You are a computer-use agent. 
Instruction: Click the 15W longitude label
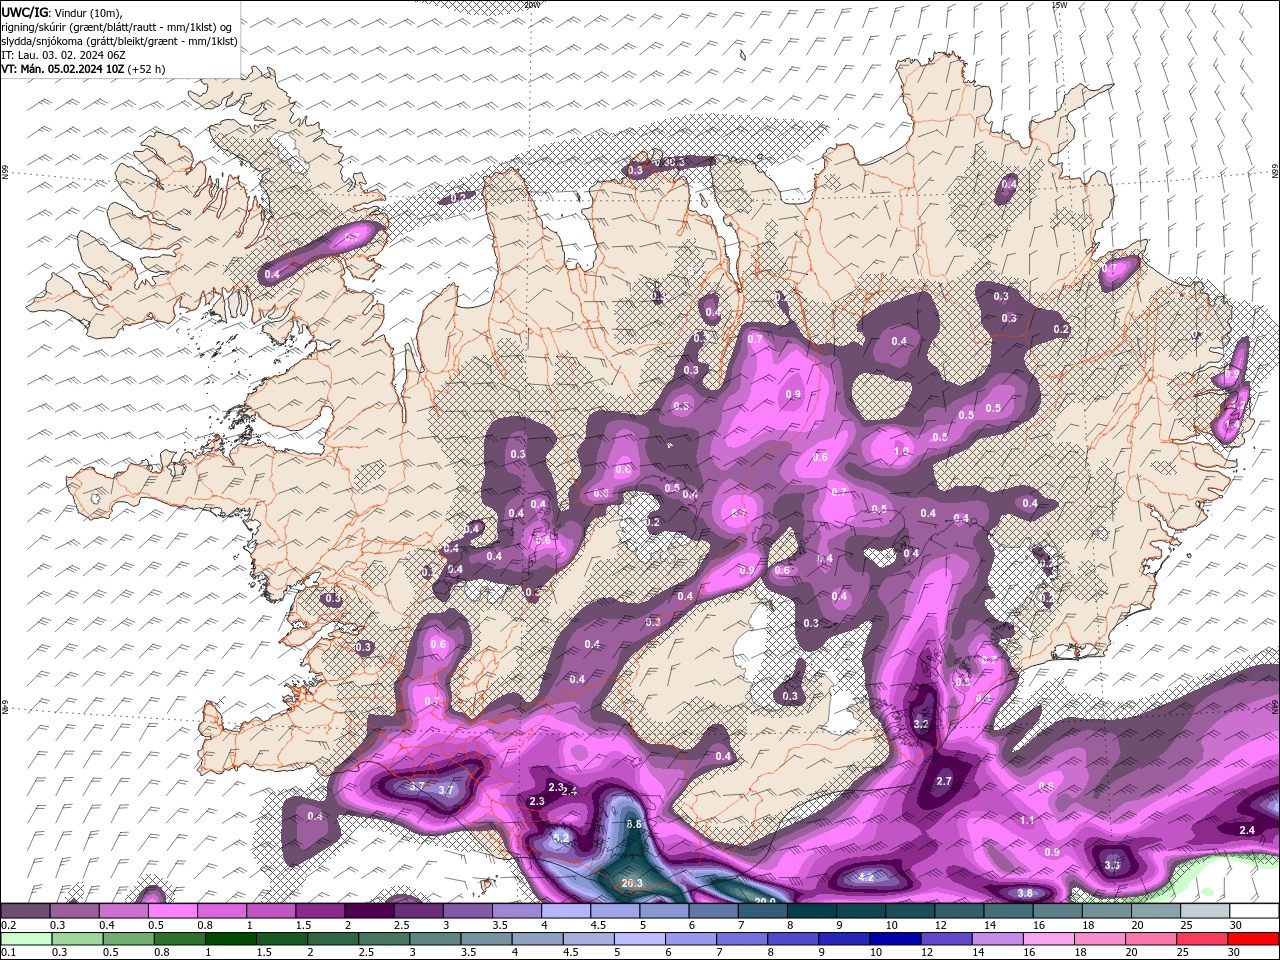[x=1059, y=5]
